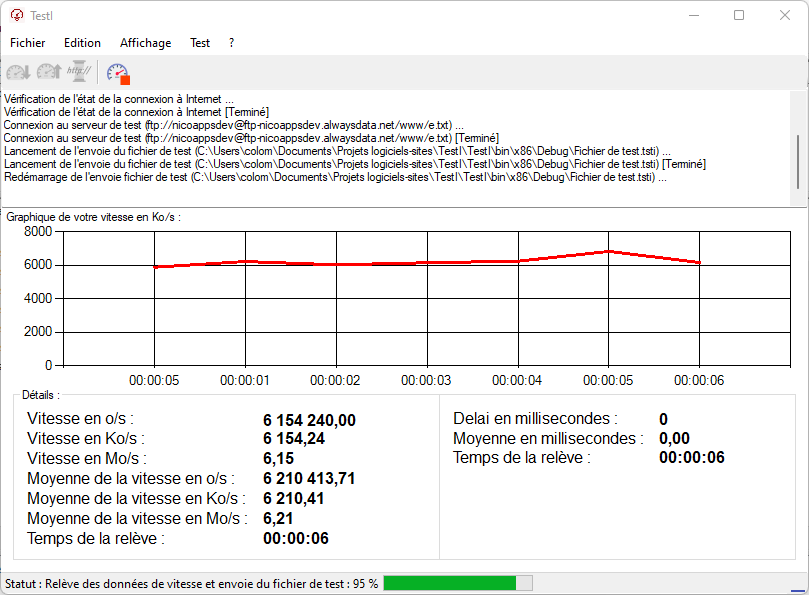Click the download speed test icon
This screenshot has width=809, height=595.
pyautogui.click(x=18, y=72)
